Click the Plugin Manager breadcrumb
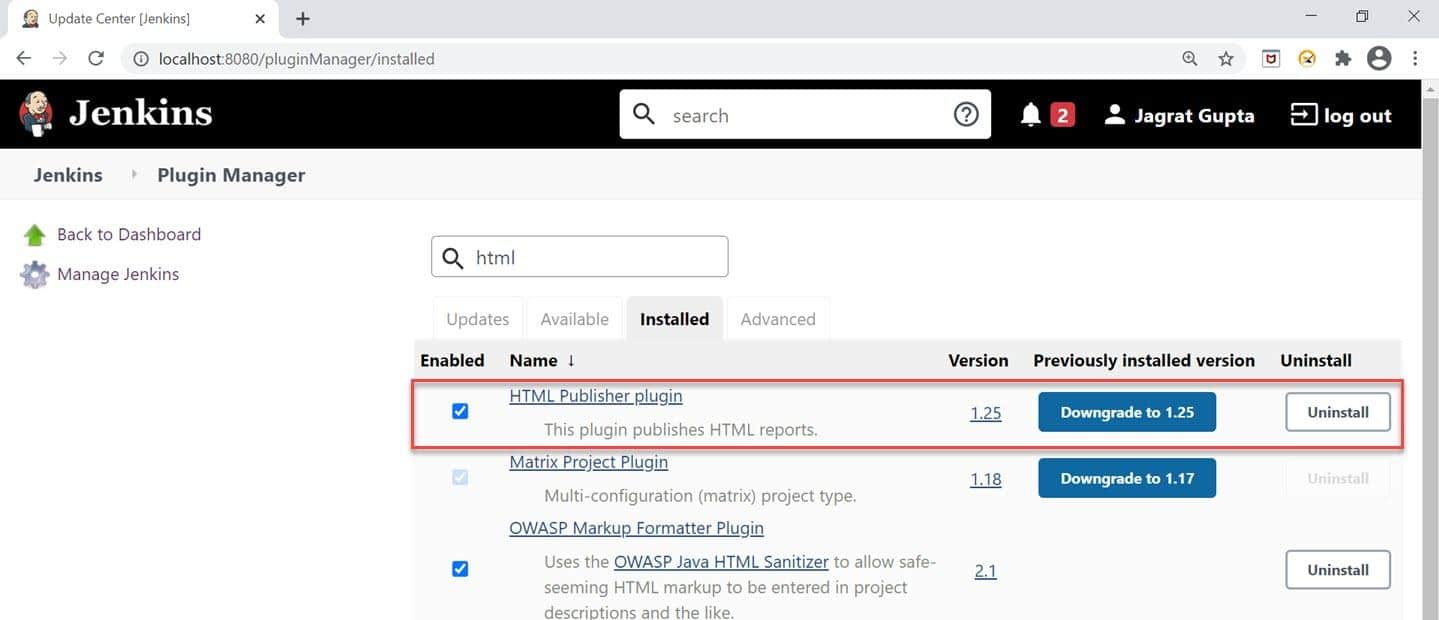This screenshot has width=1439, height=620. click(x=231, y=175)
